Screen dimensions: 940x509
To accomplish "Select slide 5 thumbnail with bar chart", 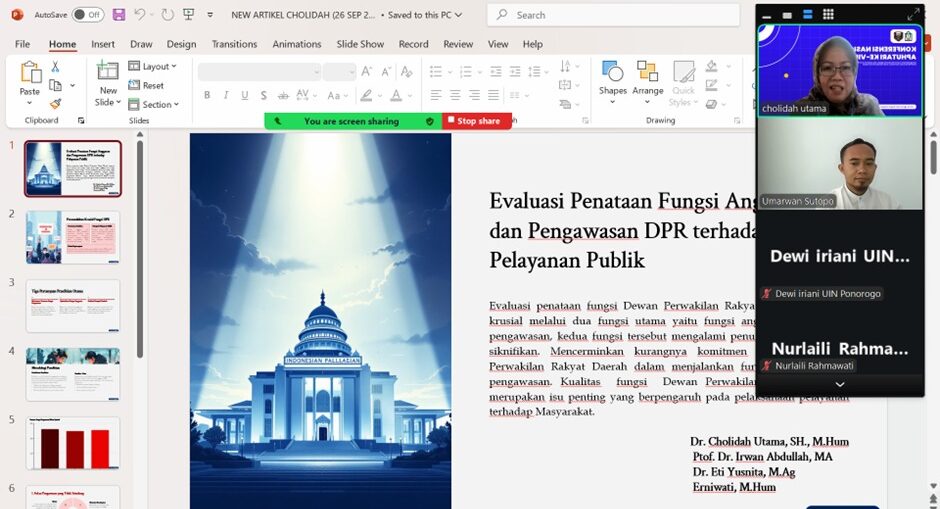I will pyautogui.click(x=73, y=443).
